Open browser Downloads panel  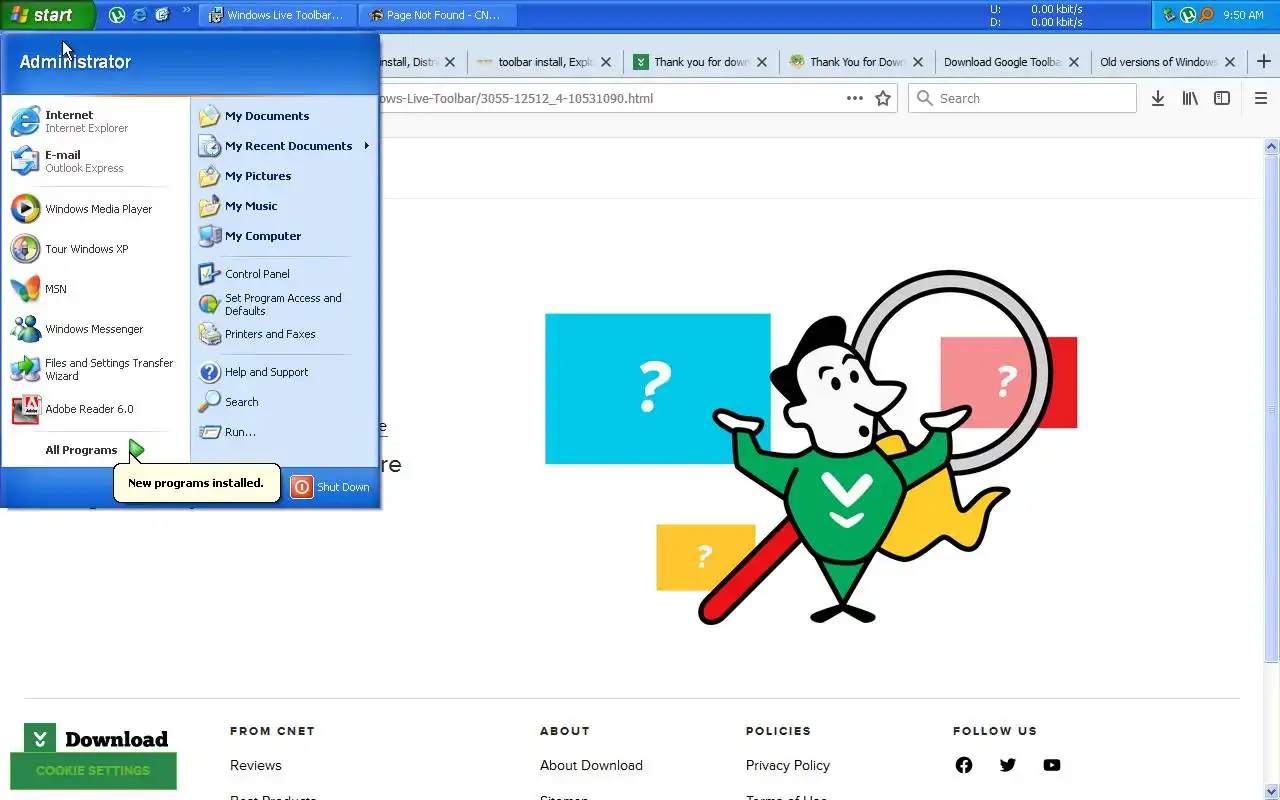pyautogui.click(x=1157, y=98)
